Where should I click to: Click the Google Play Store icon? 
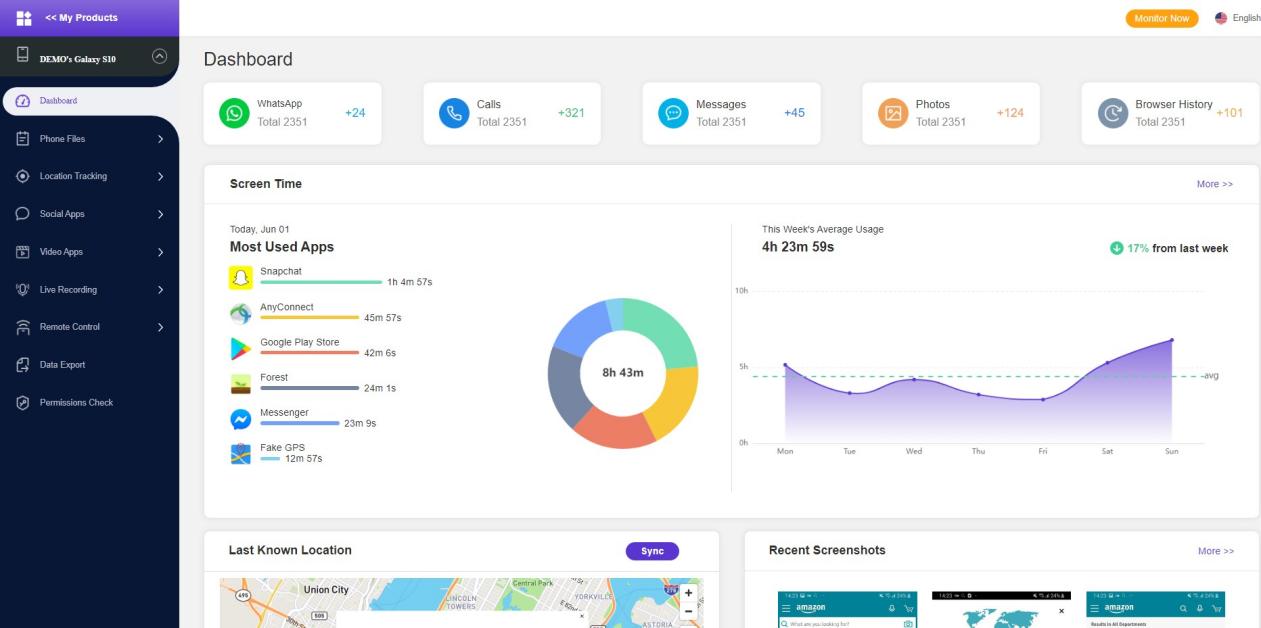coord(241,348)
